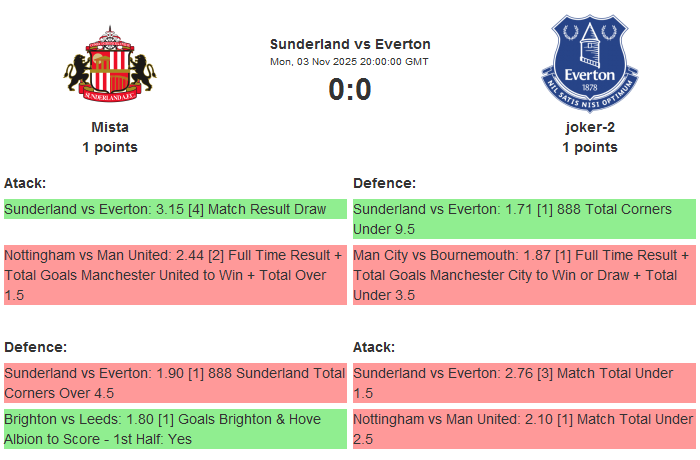Click the Manchester City Win or Draw bet
This screenshot has width=700, height=460.
pos(524,275)
